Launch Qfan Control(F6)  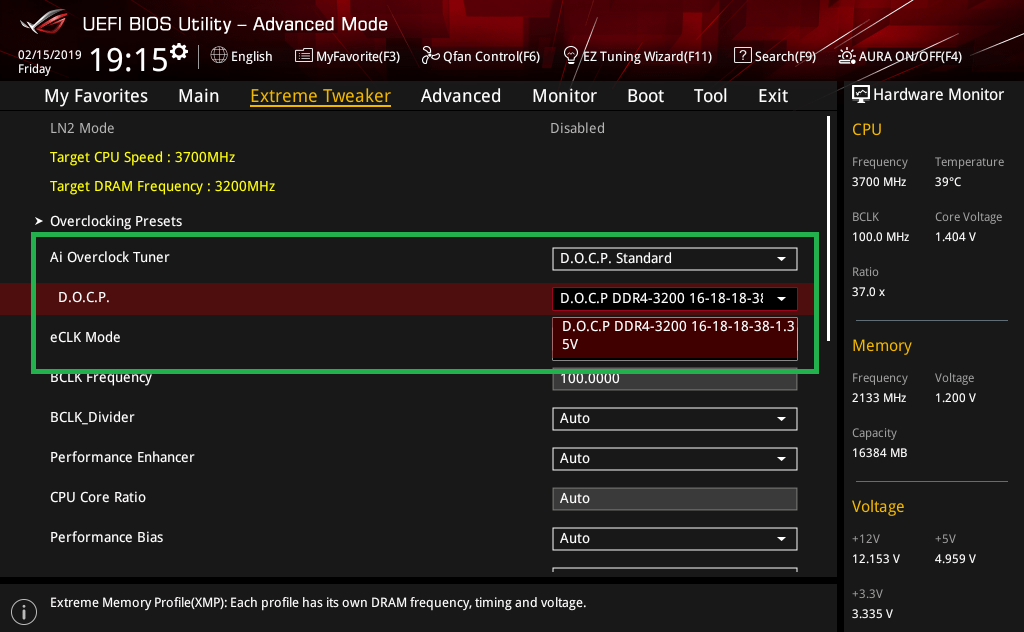pos(491,56)
